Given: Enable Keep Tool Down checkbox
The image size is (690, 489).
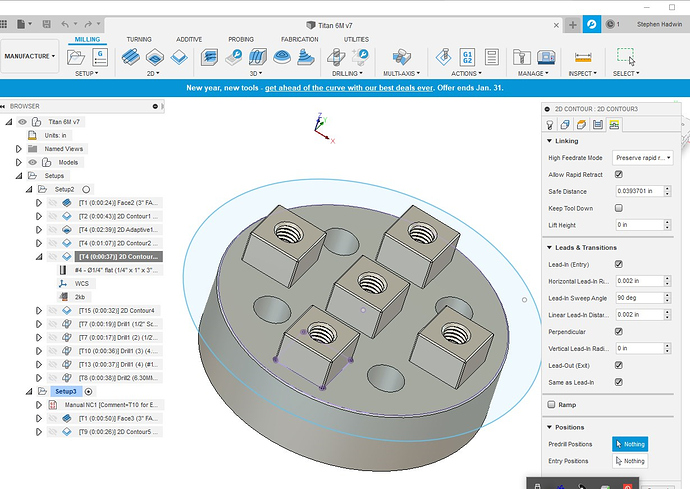Looking at the screenshot, I should tap(619, 208).
